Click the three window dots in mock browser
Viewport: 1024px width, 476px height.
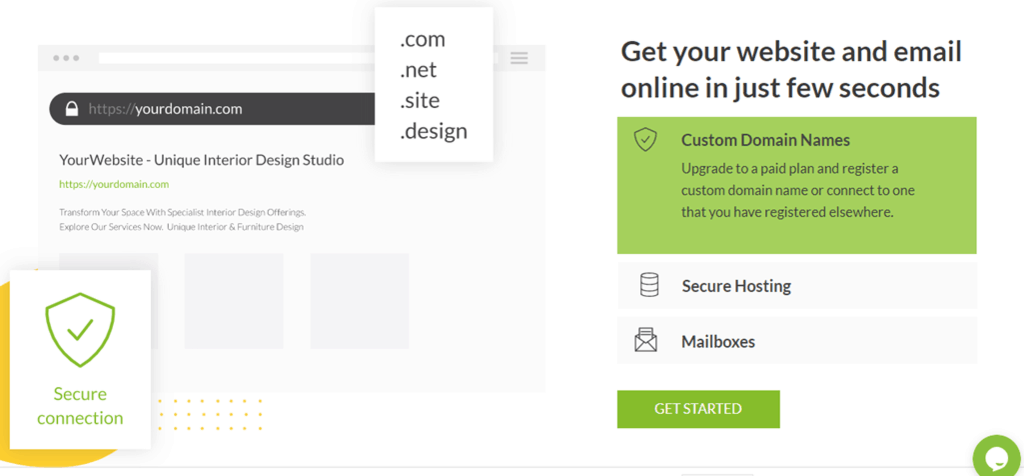point(66,58)
